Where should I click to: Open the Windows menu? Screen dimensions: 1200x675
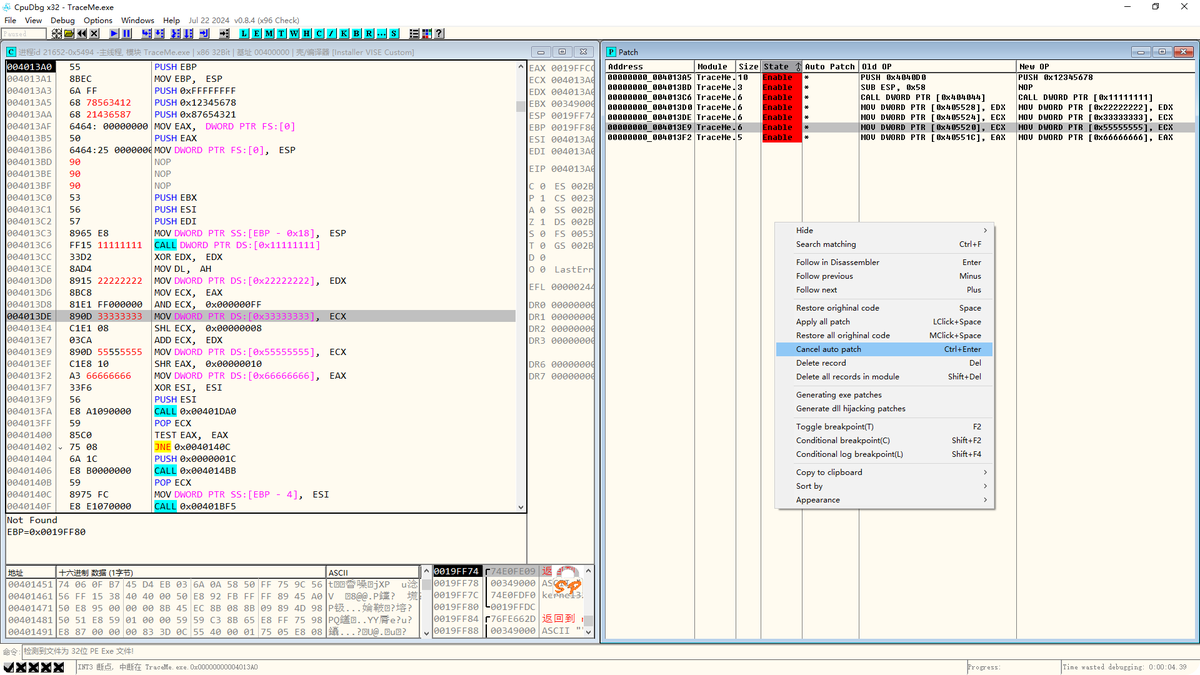(x=138, y=20)
